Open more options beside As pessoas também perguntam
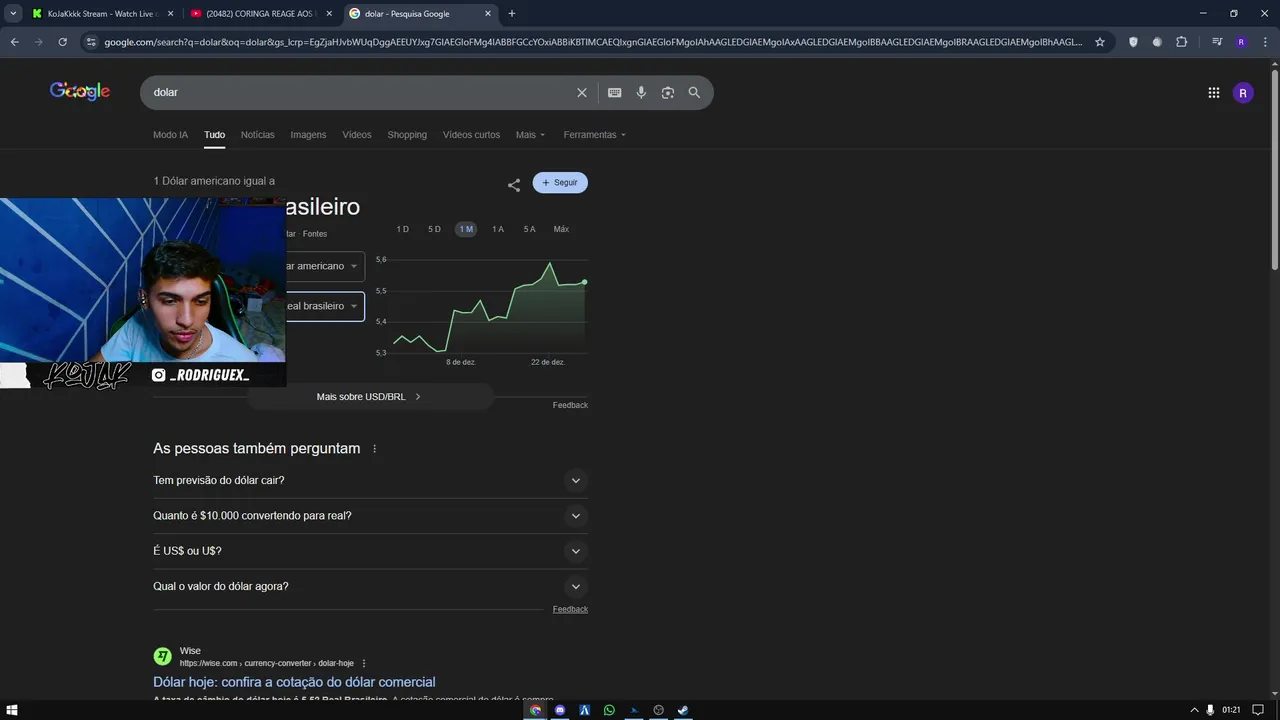Viewport: 1280px width, 720px height. click(x=375, y=449)
